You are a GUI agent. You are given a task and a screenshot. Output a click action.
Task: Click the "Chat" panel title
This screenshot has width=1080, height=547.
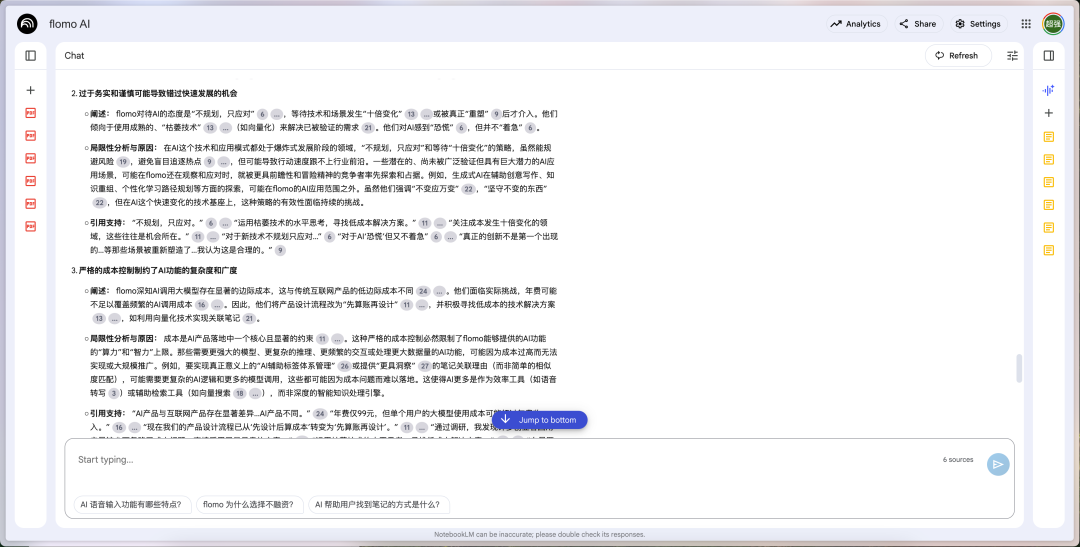[x=74, y=56]
